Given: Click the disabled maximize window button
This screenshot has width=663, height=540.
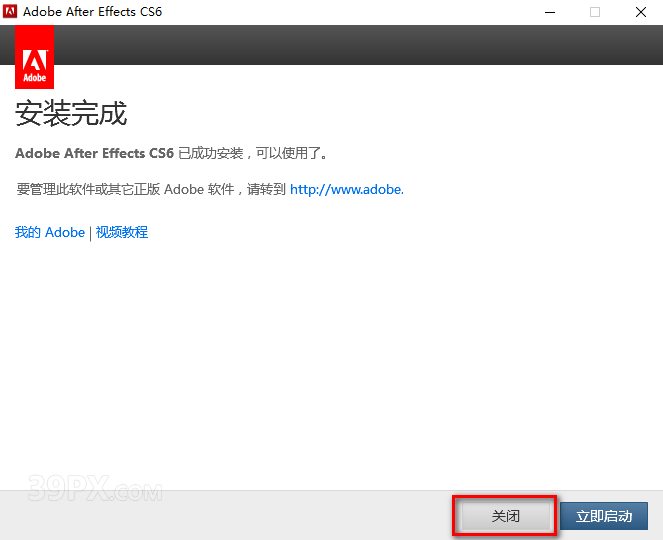Looking at the screenshot, I should point(595,12).
